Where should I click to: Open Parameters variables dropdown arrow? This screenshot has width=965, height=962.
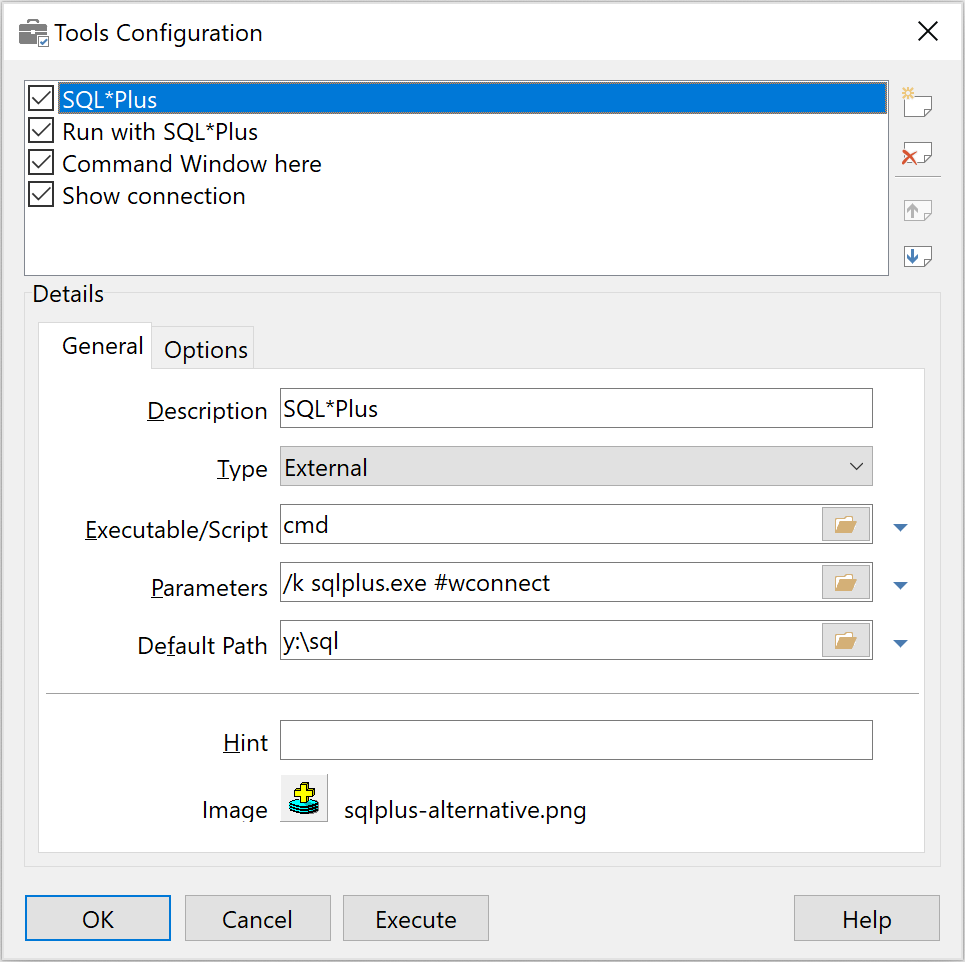pyautogui.click(x=900, y=585)
